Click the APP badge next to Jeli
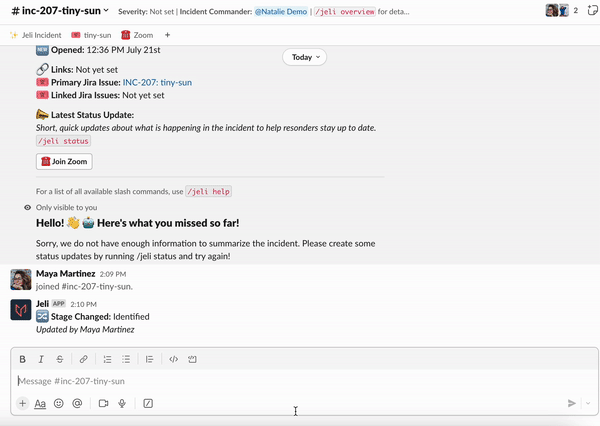This screenshot has height=426, width=600. pyautogui.click(x=59, y=304)
